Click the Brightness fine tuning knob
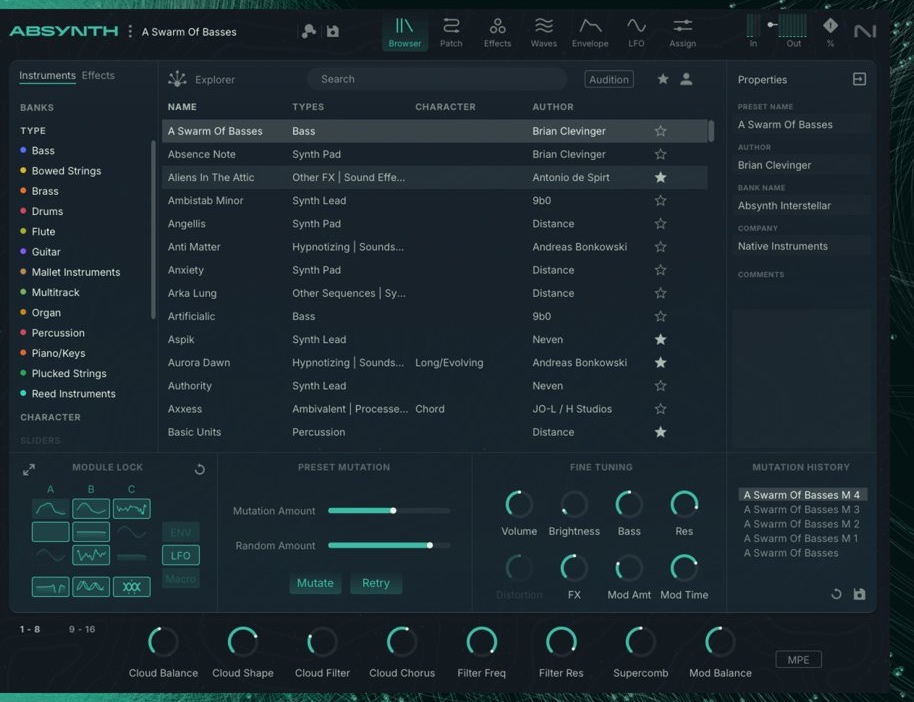914x702 pixels. (x=574, y=504)
